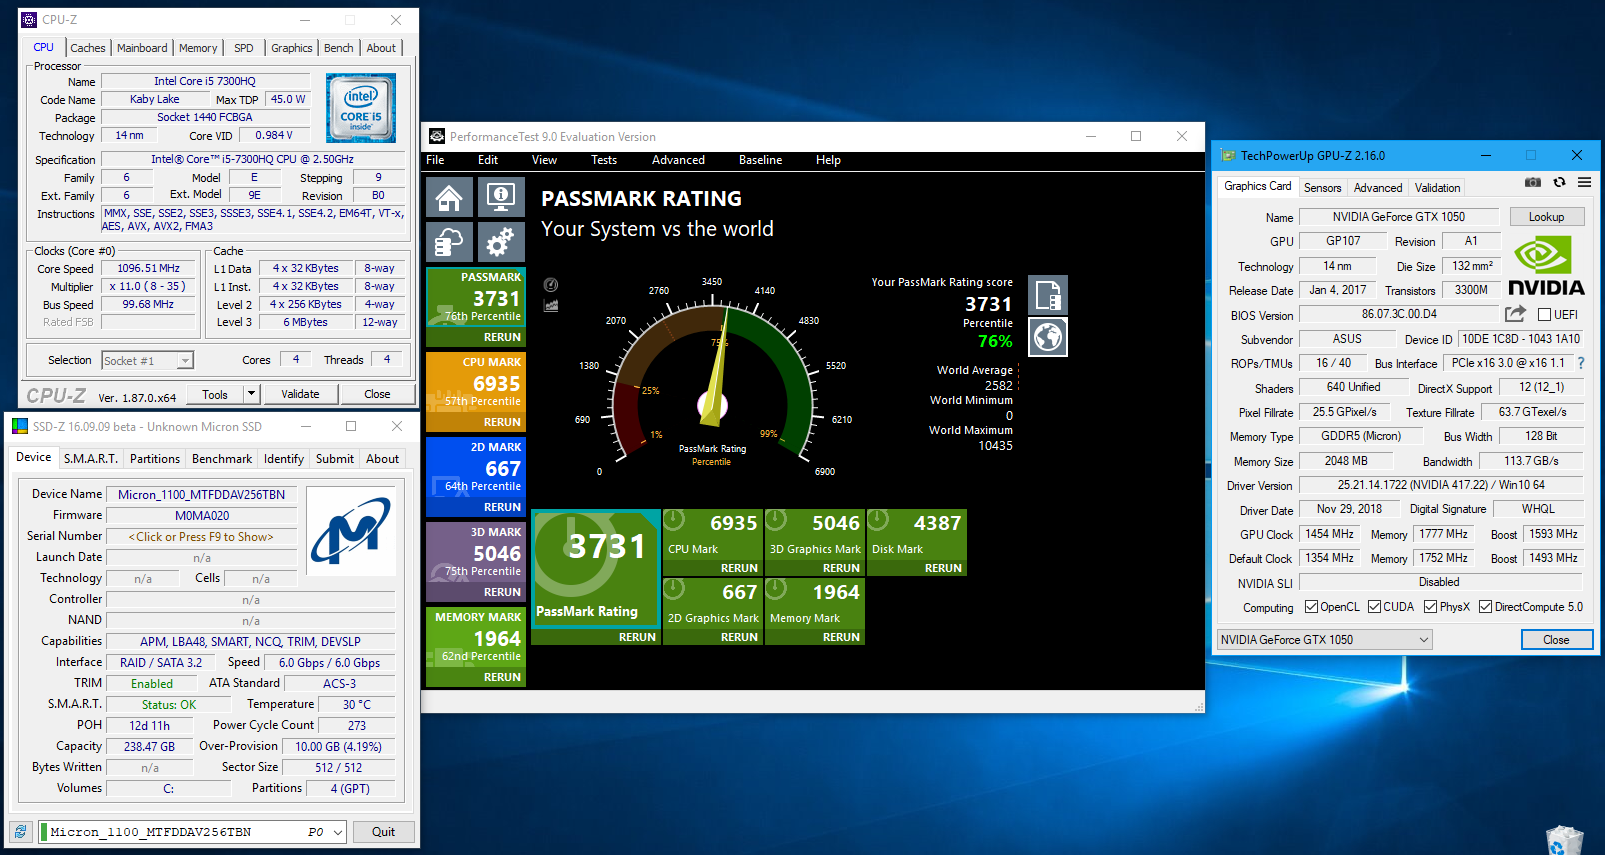Open the Bench tab in CPU-Z
Viewport: 1605px width, 855px height.
tap(339, 48)
